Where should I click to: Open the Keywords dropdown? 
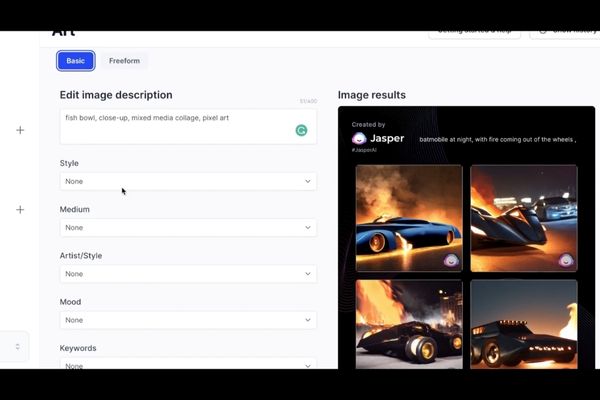(188, 363)
